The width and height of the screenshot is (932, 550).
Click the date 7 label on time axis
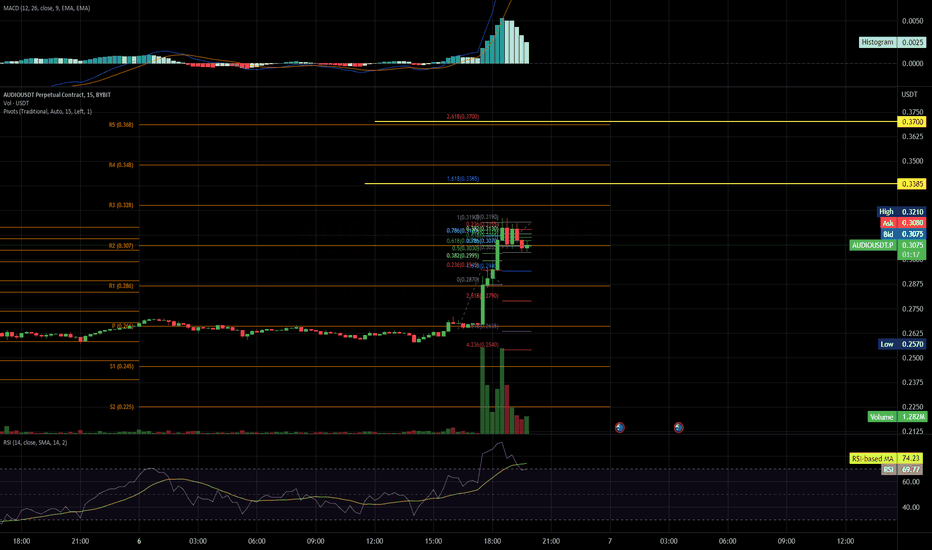[610, 541]
